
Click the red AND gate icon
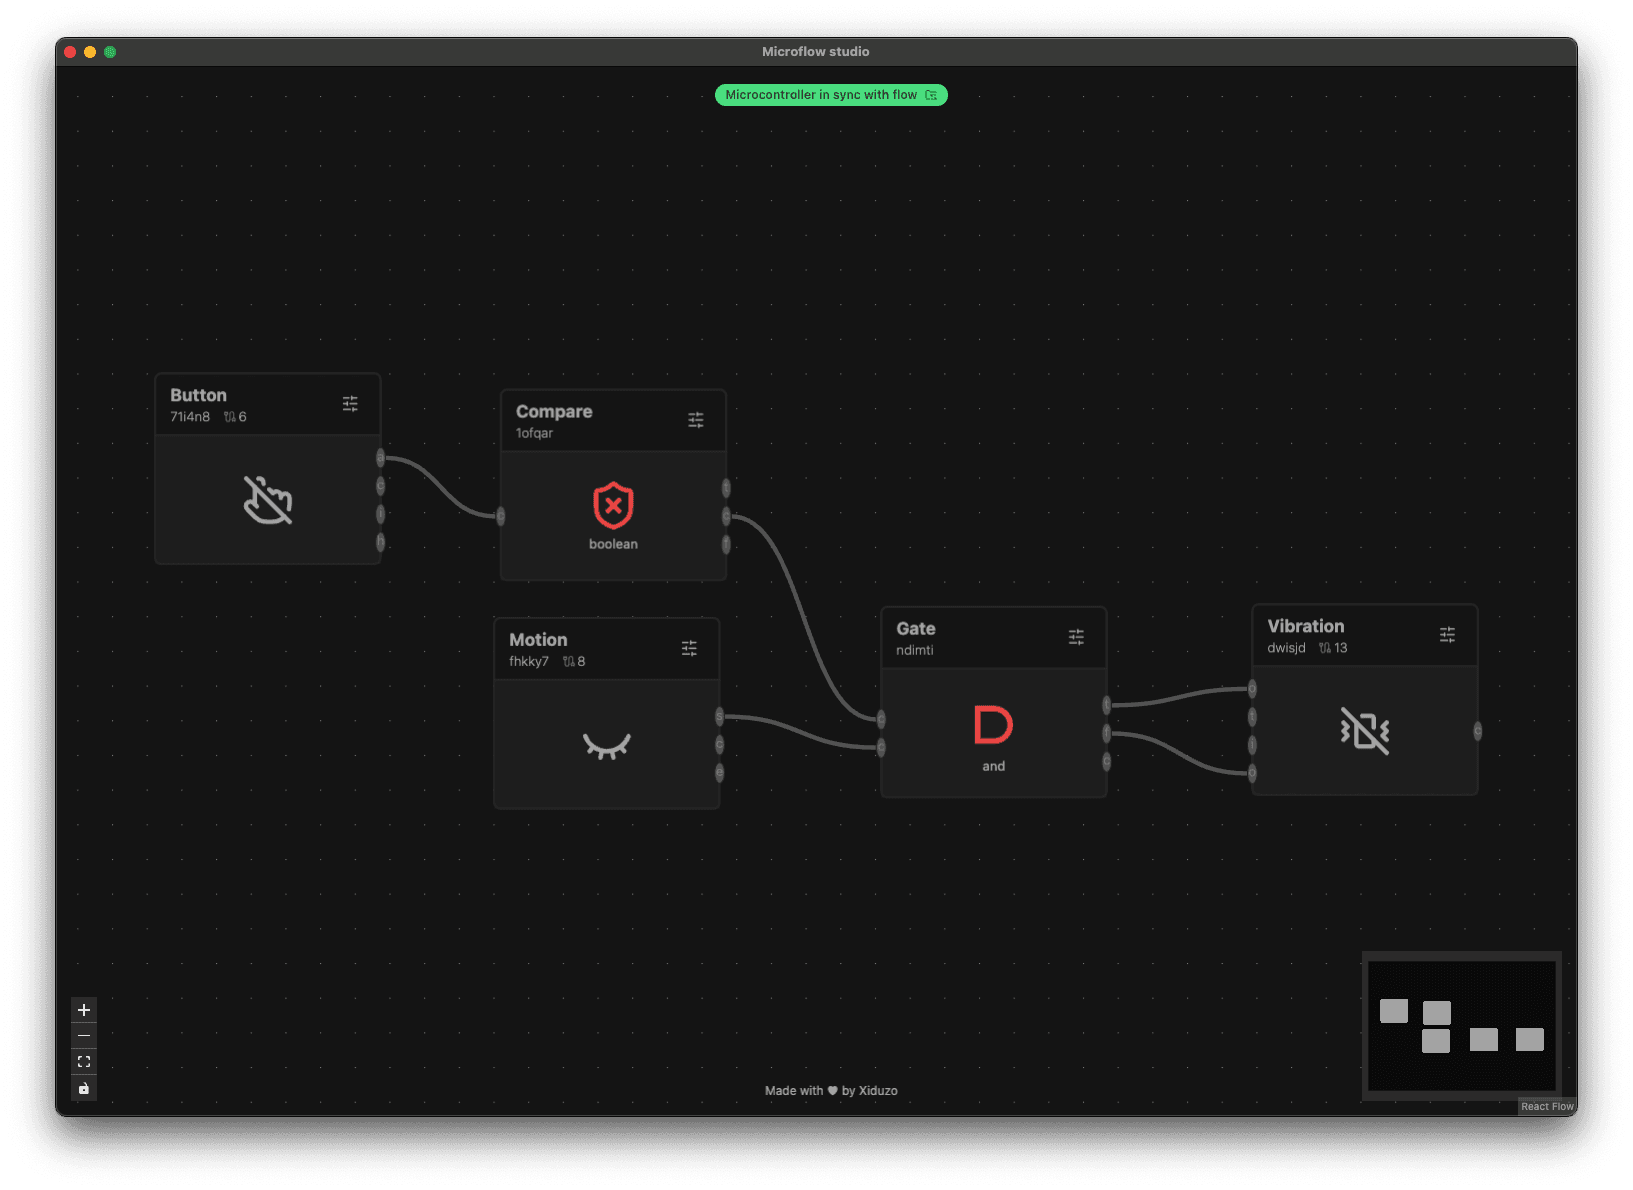click(993, 725)
